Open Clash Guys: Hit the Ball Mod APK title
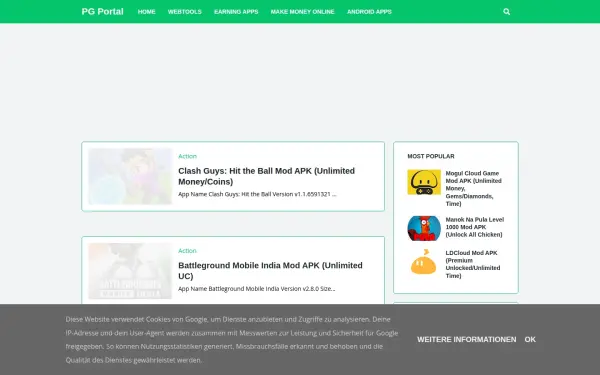The image size is (600, 375). [266, 176]
